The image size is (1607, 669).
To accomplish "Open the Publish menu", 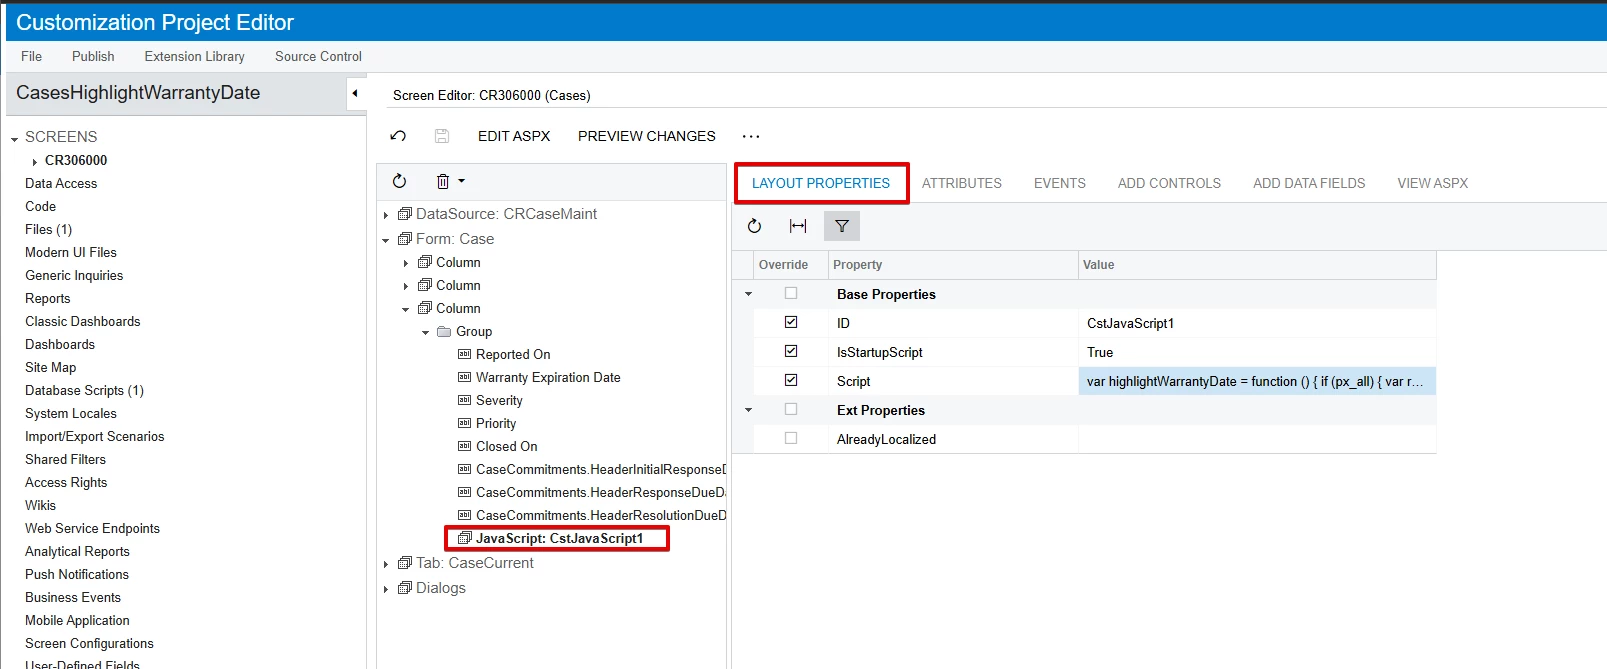I will point(93,57).
